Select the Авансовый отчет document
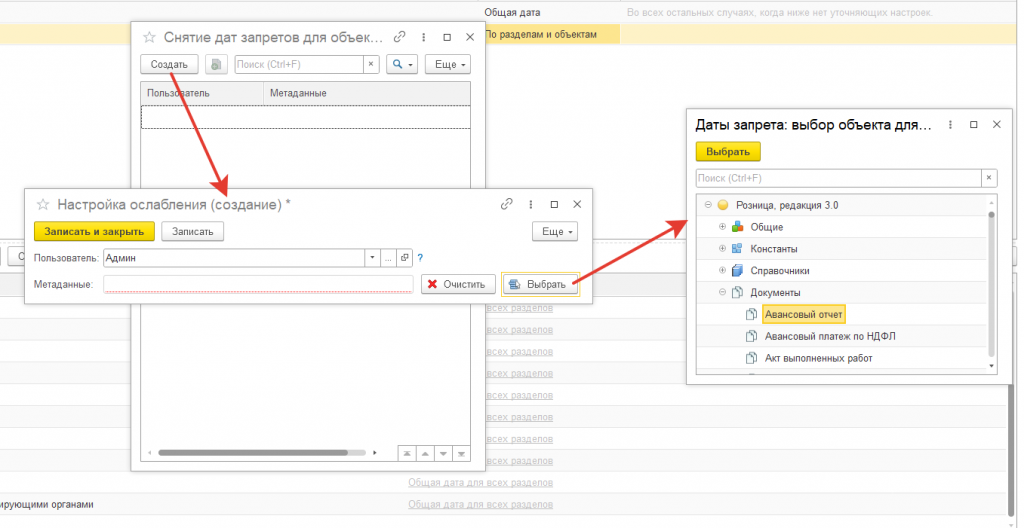This screenshot has width=1024, height=528. pos(803,314)
